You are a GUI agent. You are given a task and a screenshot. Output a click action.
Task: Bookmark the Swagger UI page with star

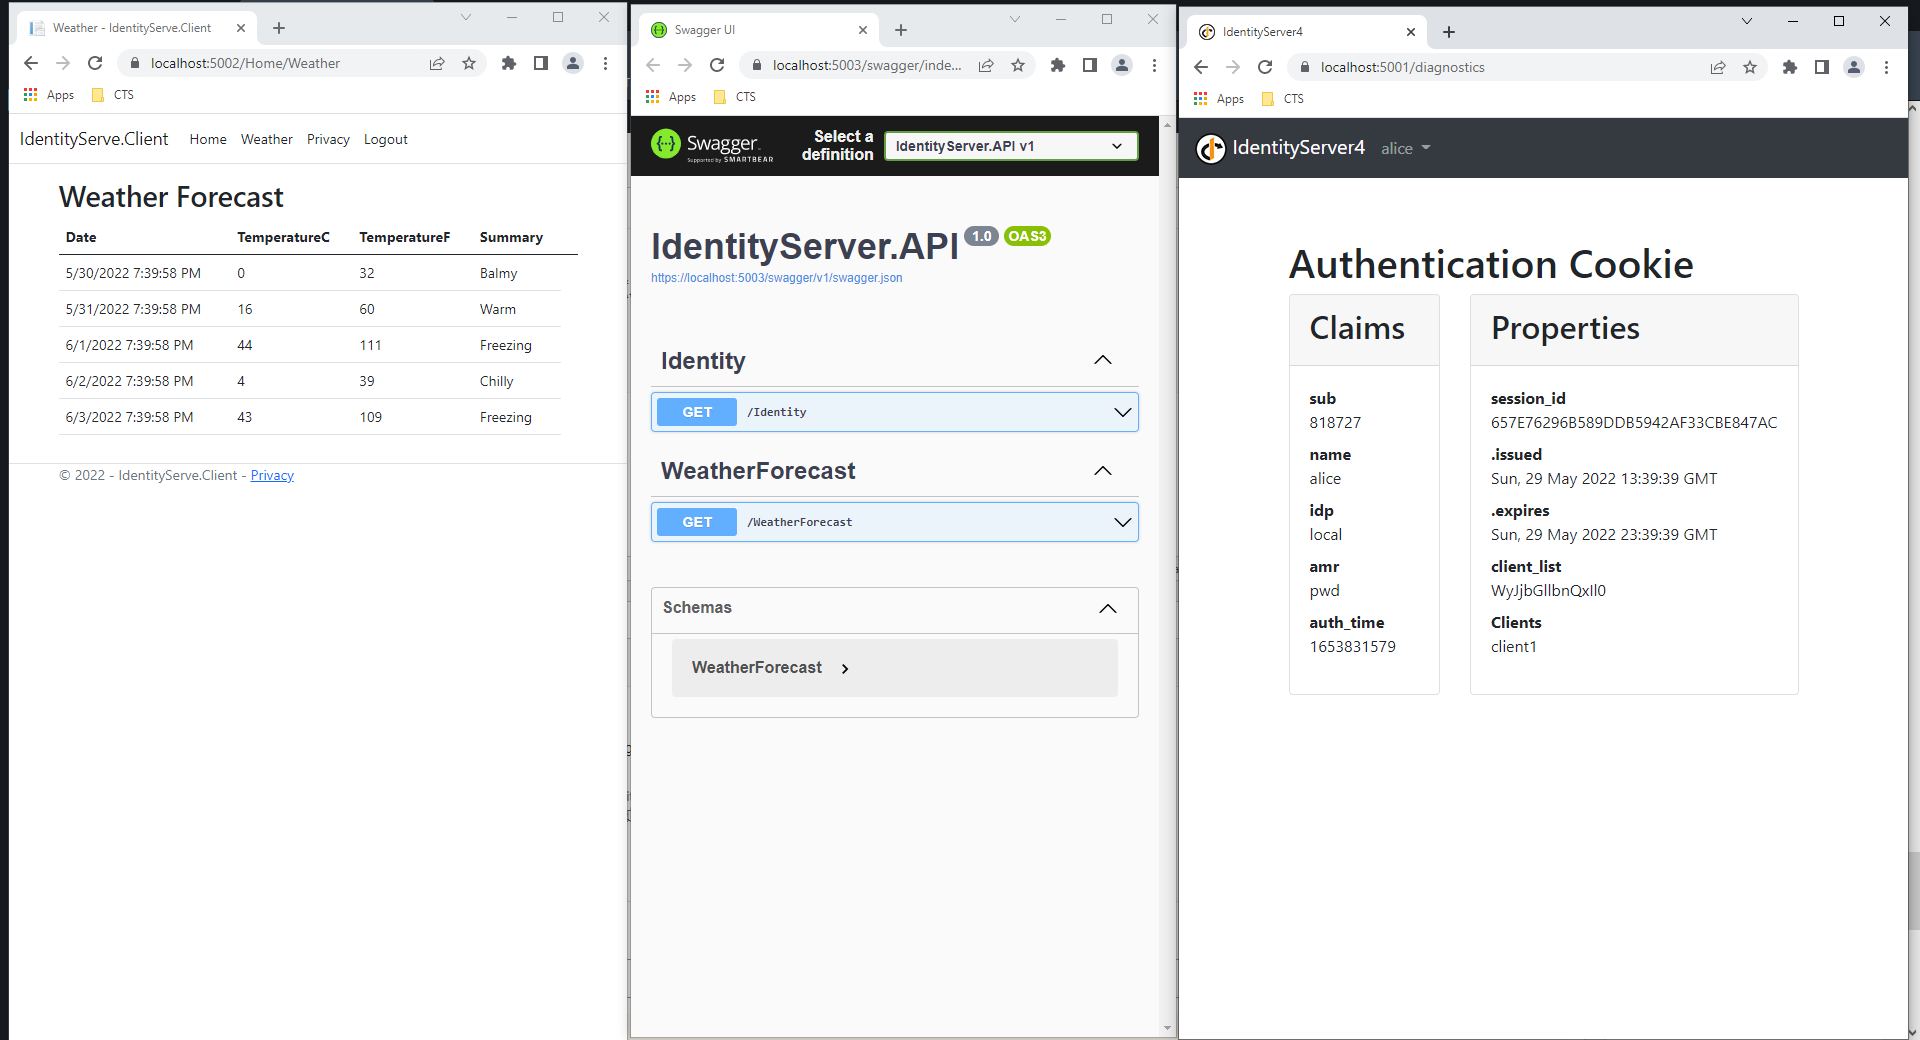[1018, 65]
